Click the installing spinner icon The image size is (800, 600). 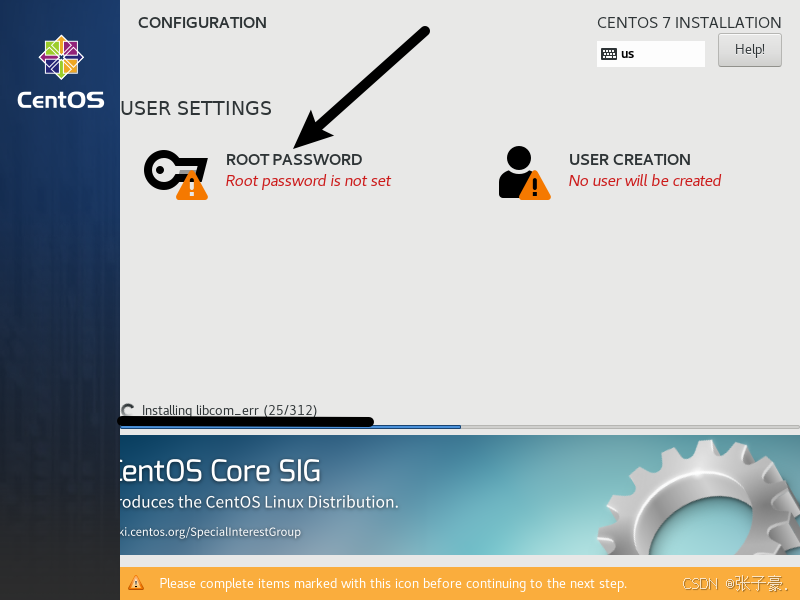click(128, 410)
